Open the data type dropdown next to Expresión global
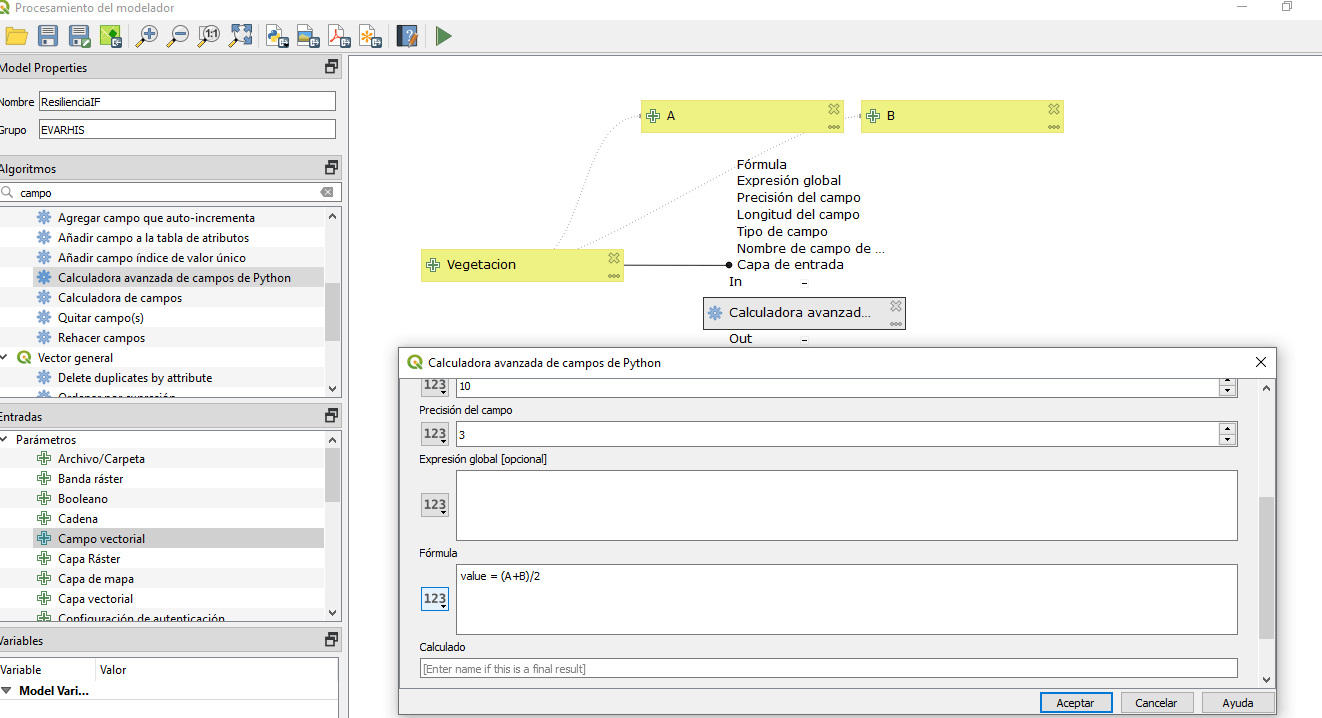Screen dimensions: 1322x718 click(435, 504)
